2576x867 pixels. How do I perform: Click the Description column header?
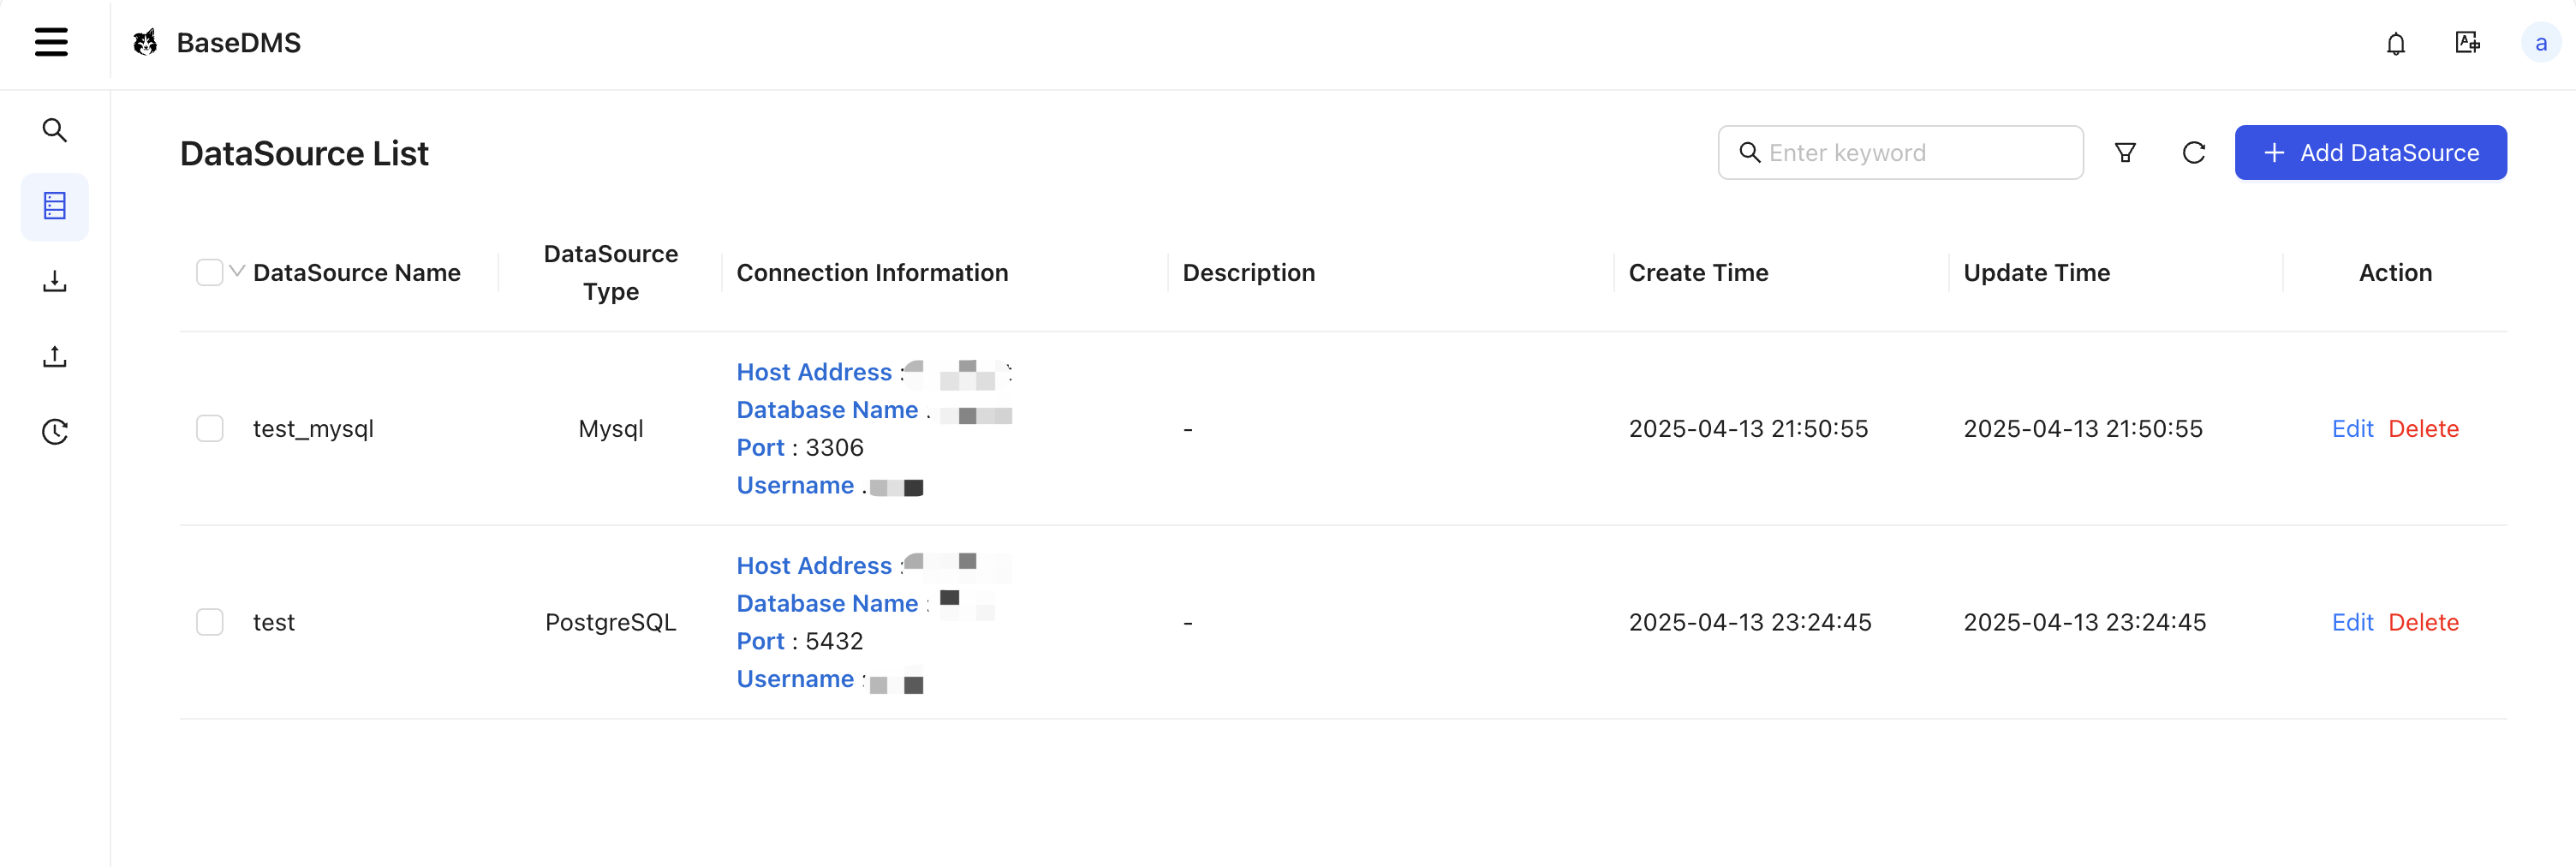[1248, 273]
